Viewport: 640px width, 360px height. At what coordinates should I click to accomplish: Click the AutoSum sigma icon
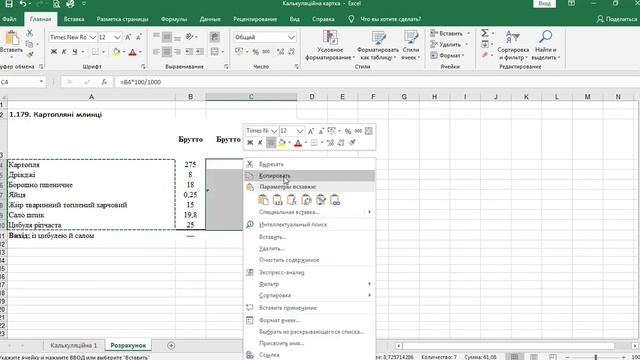point(484,33)
